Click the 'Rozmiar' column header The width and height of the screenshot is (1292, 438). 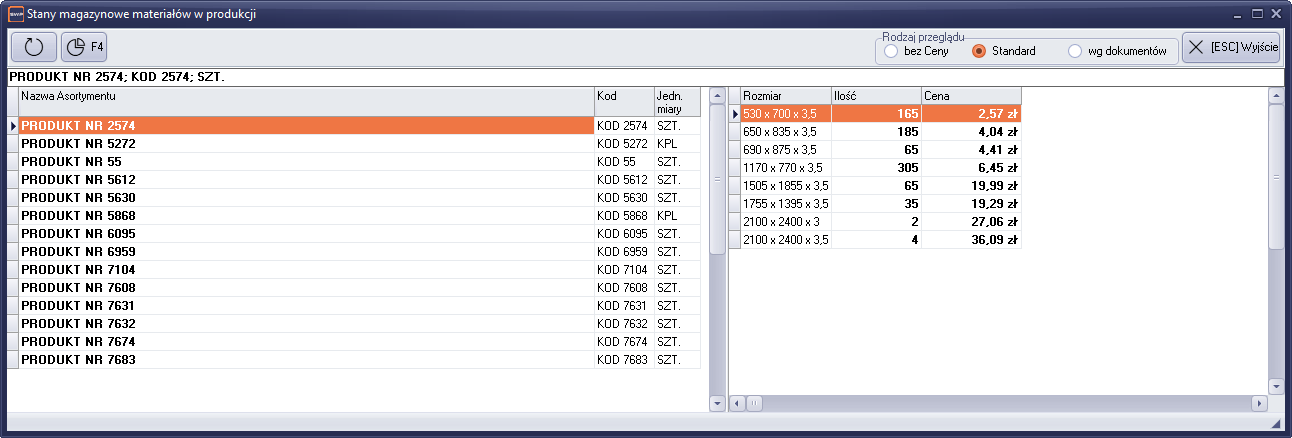pyautogui.click(x=785, y=96)
